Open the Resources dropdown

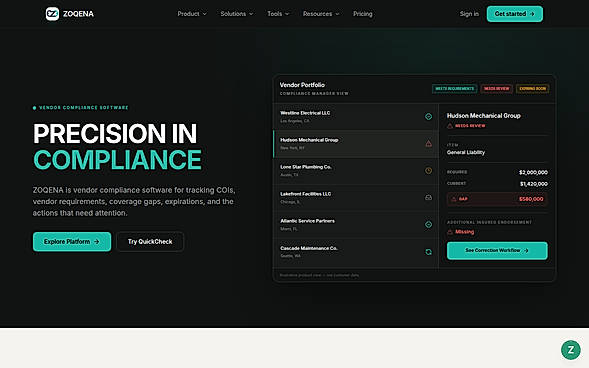click(x=321, y=14)
